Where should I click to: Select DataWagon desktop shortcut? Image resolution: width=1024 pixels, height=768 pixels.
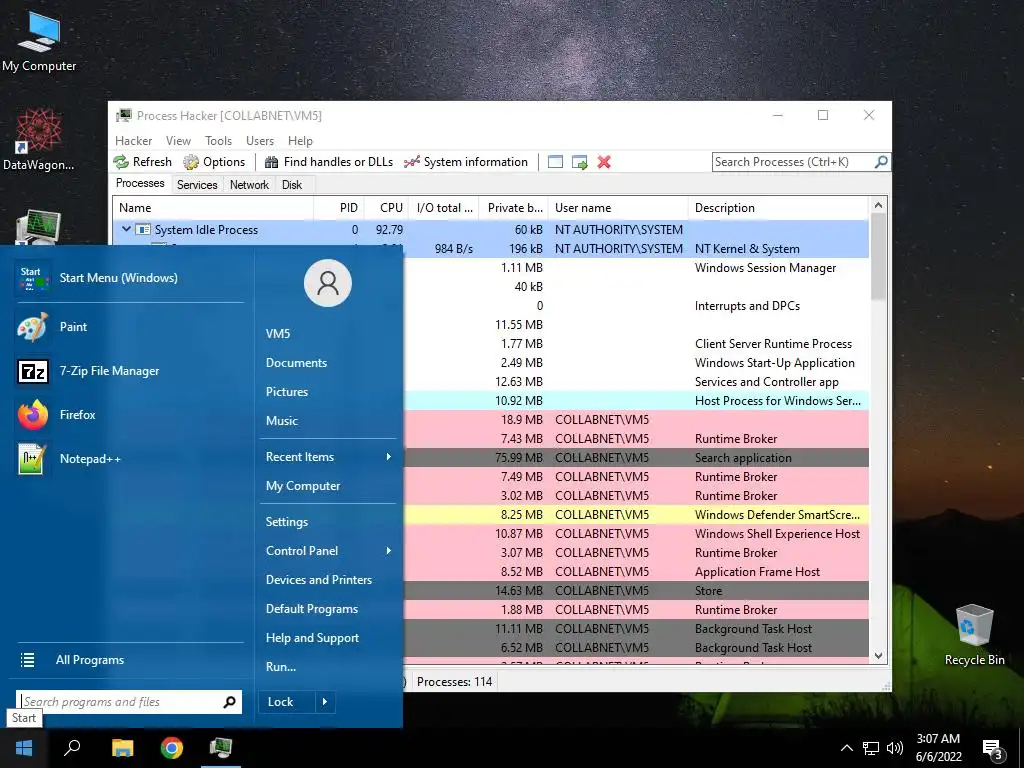(x=39, y=140)
